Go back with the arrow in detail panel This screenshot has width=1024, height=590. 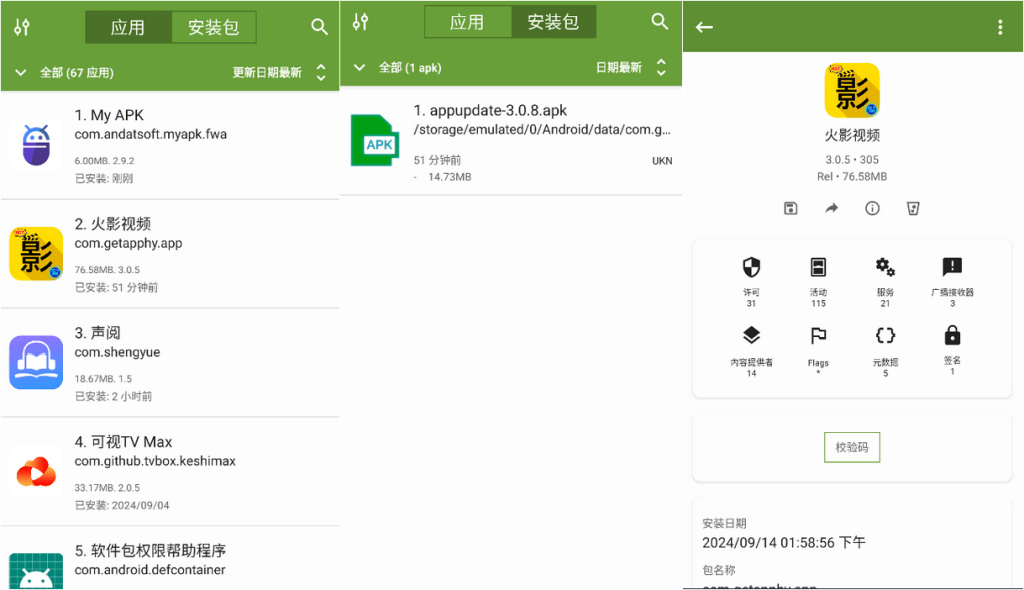704,27
